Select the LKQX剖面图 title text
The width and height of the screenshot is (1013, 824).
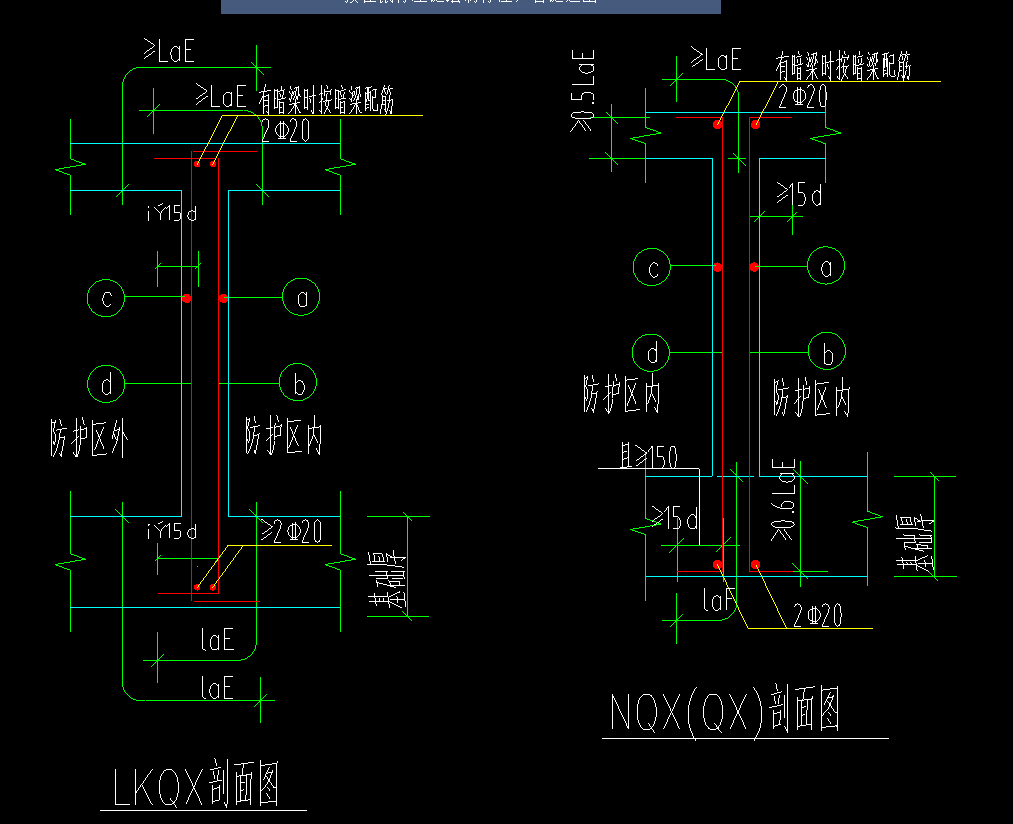(196, 785)
